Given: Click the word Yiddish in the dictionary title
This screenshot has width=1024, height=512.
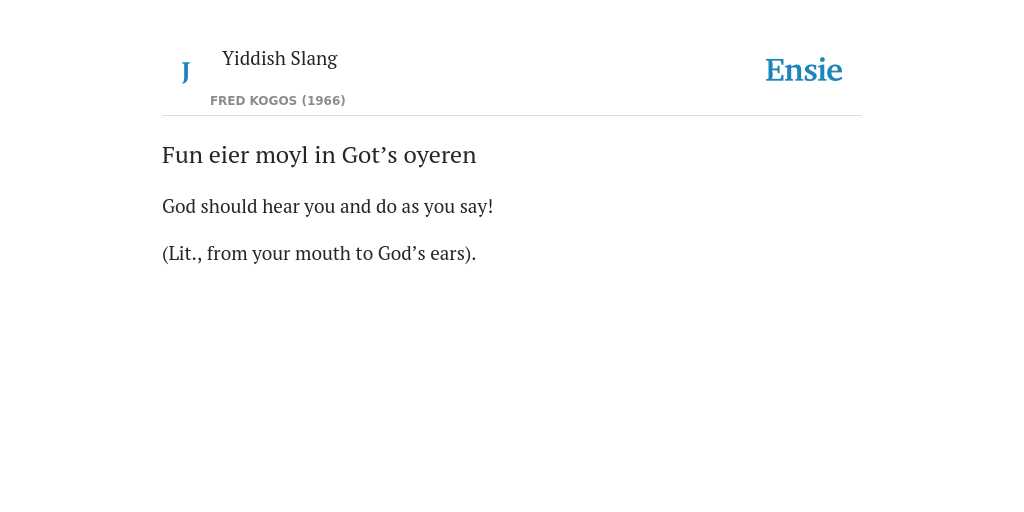Looking at the screenshot, I should click(x=253, y=58).
